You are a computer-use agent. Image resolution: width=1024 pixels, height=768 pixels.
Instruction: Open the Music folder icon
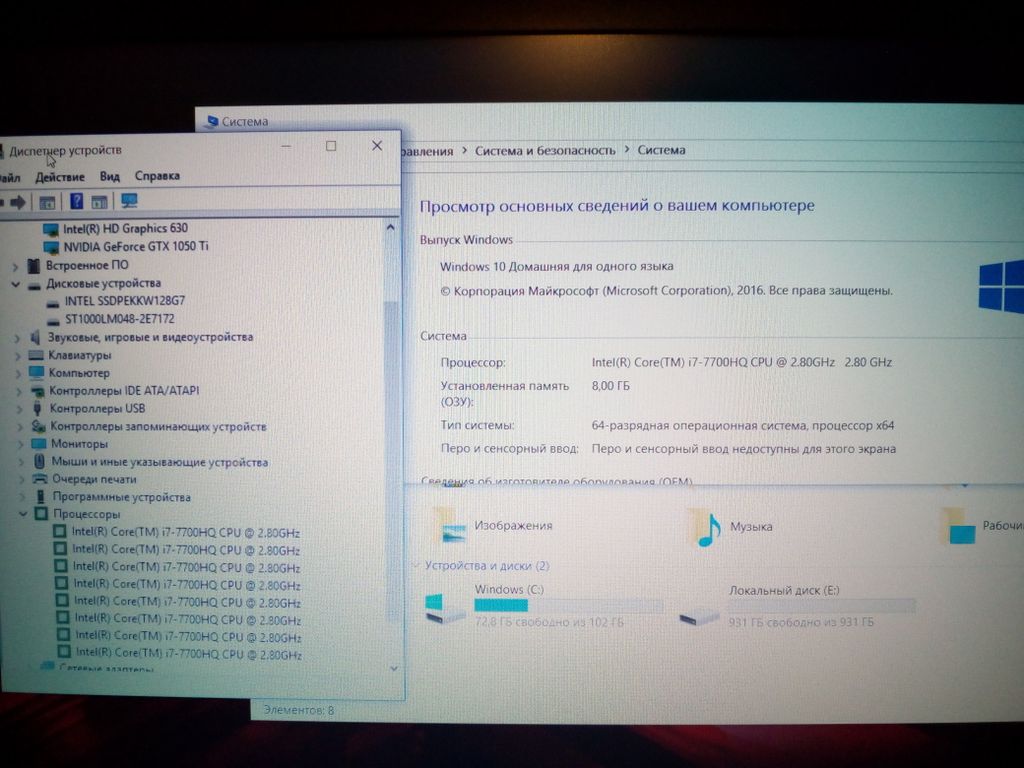point(705,527)
